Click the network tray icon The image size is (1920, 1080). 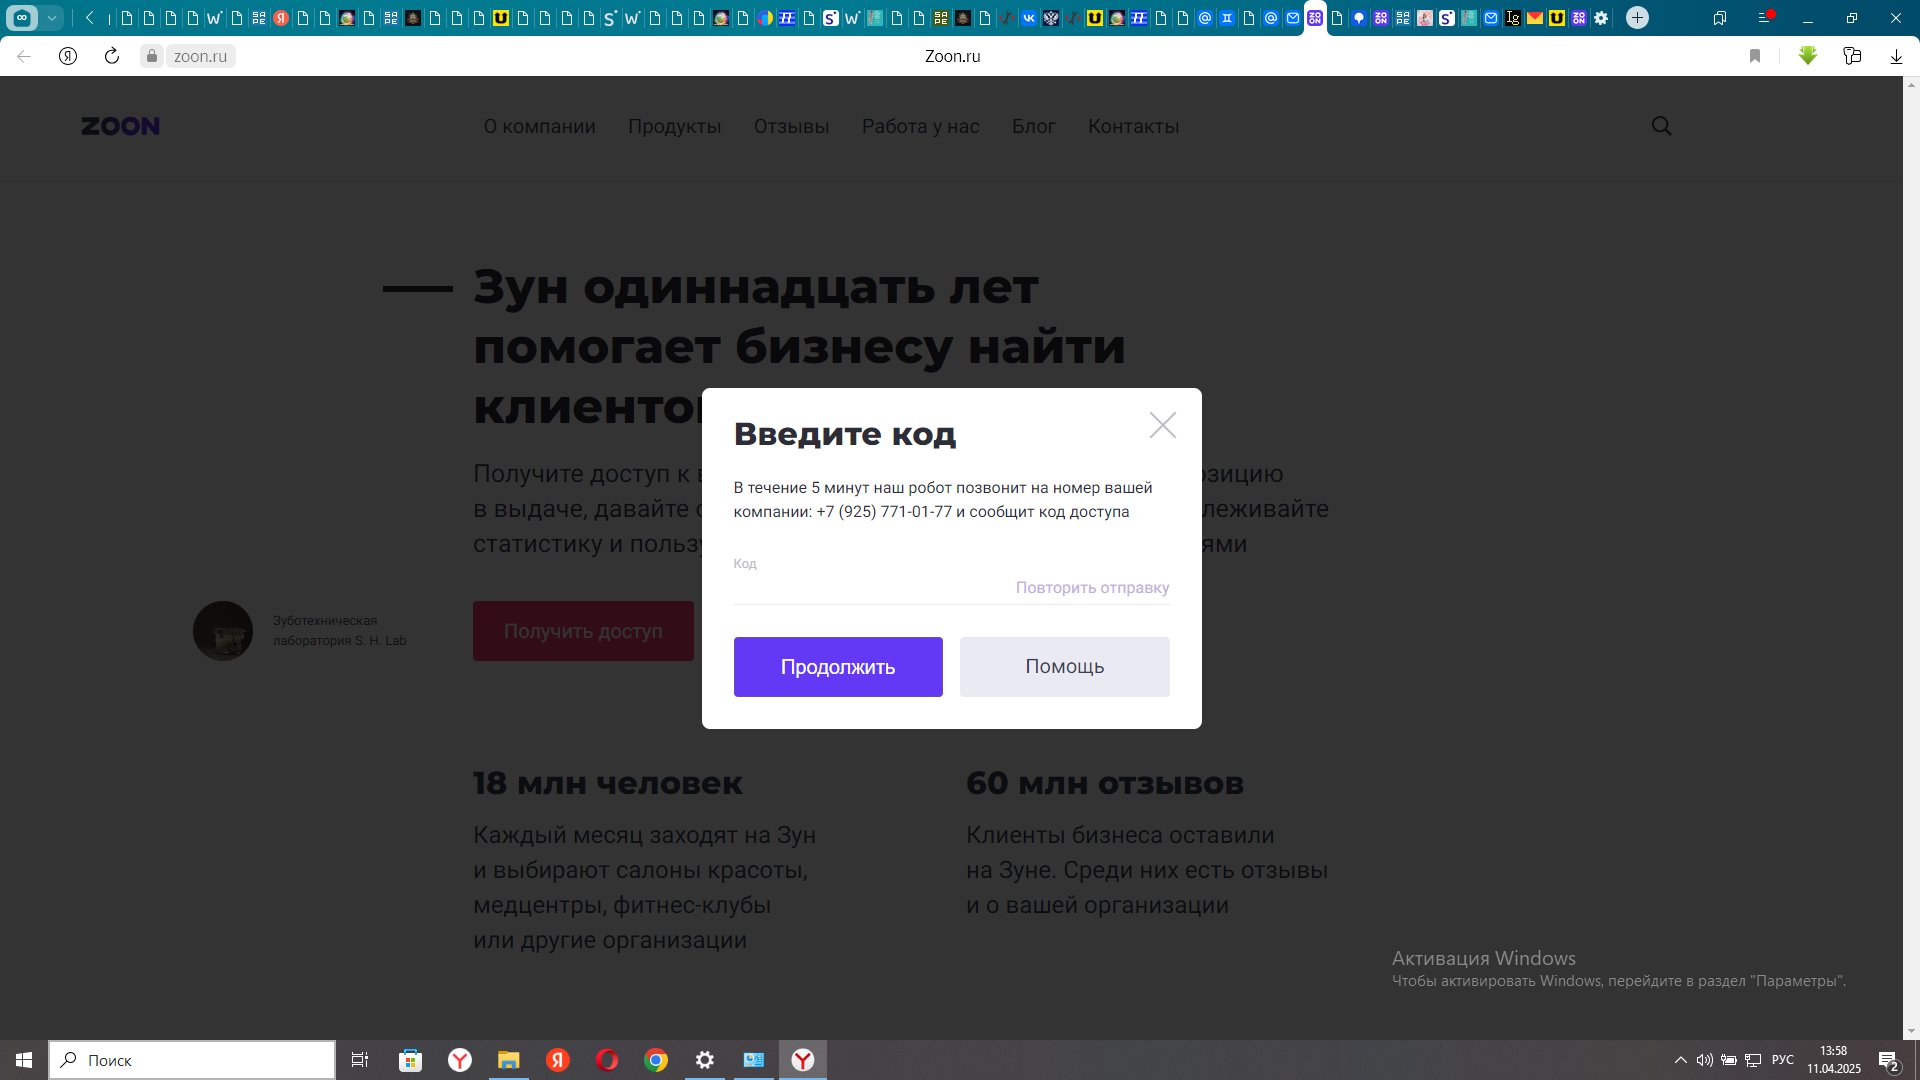pos(1753,1060)
